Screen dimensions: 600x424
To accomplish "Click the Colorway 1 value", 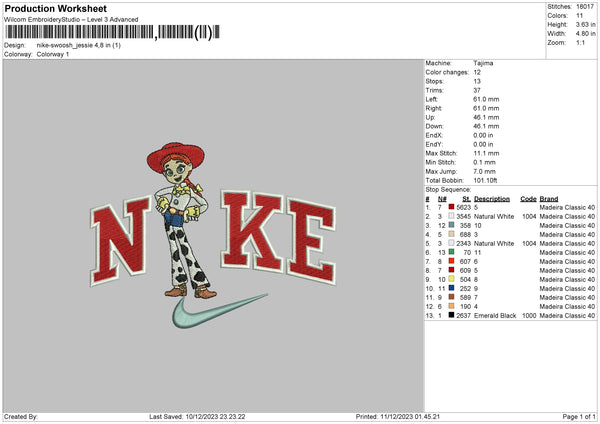I will point(53,54).
